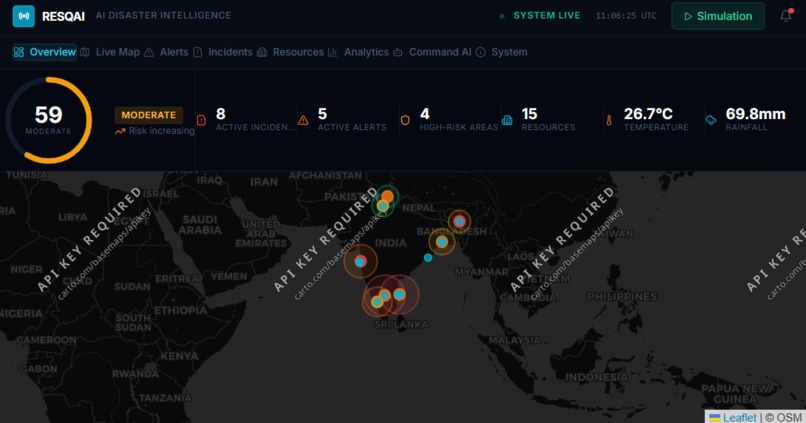Click the High-Risk Areas shield icon

point(405,120)
